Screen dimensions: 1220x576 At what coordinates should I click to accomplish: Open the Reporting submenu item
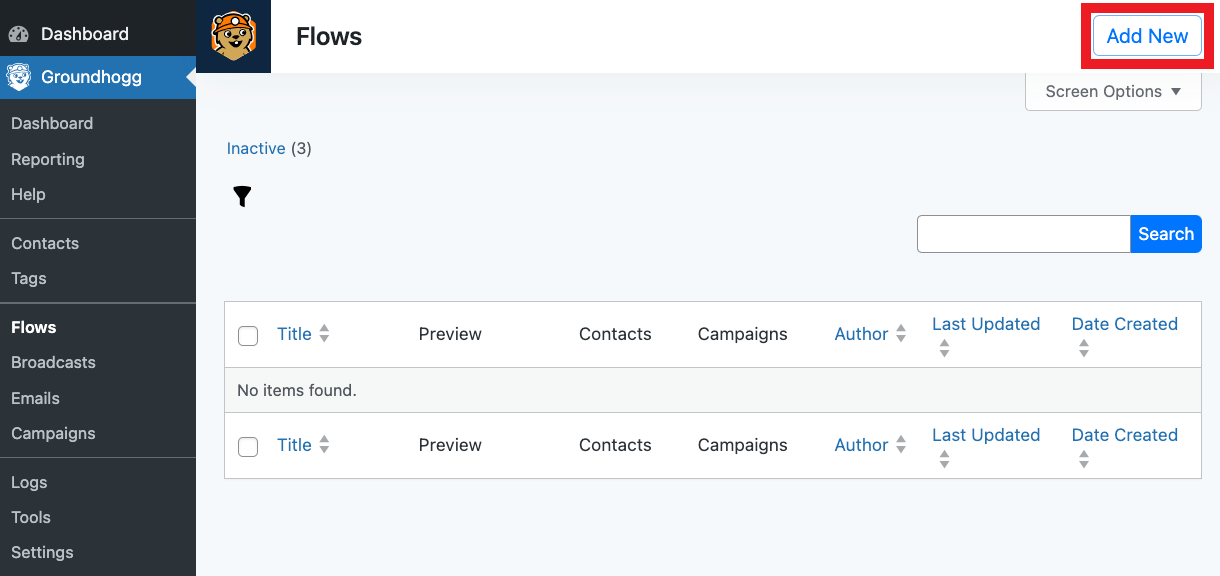coord(48,159)
